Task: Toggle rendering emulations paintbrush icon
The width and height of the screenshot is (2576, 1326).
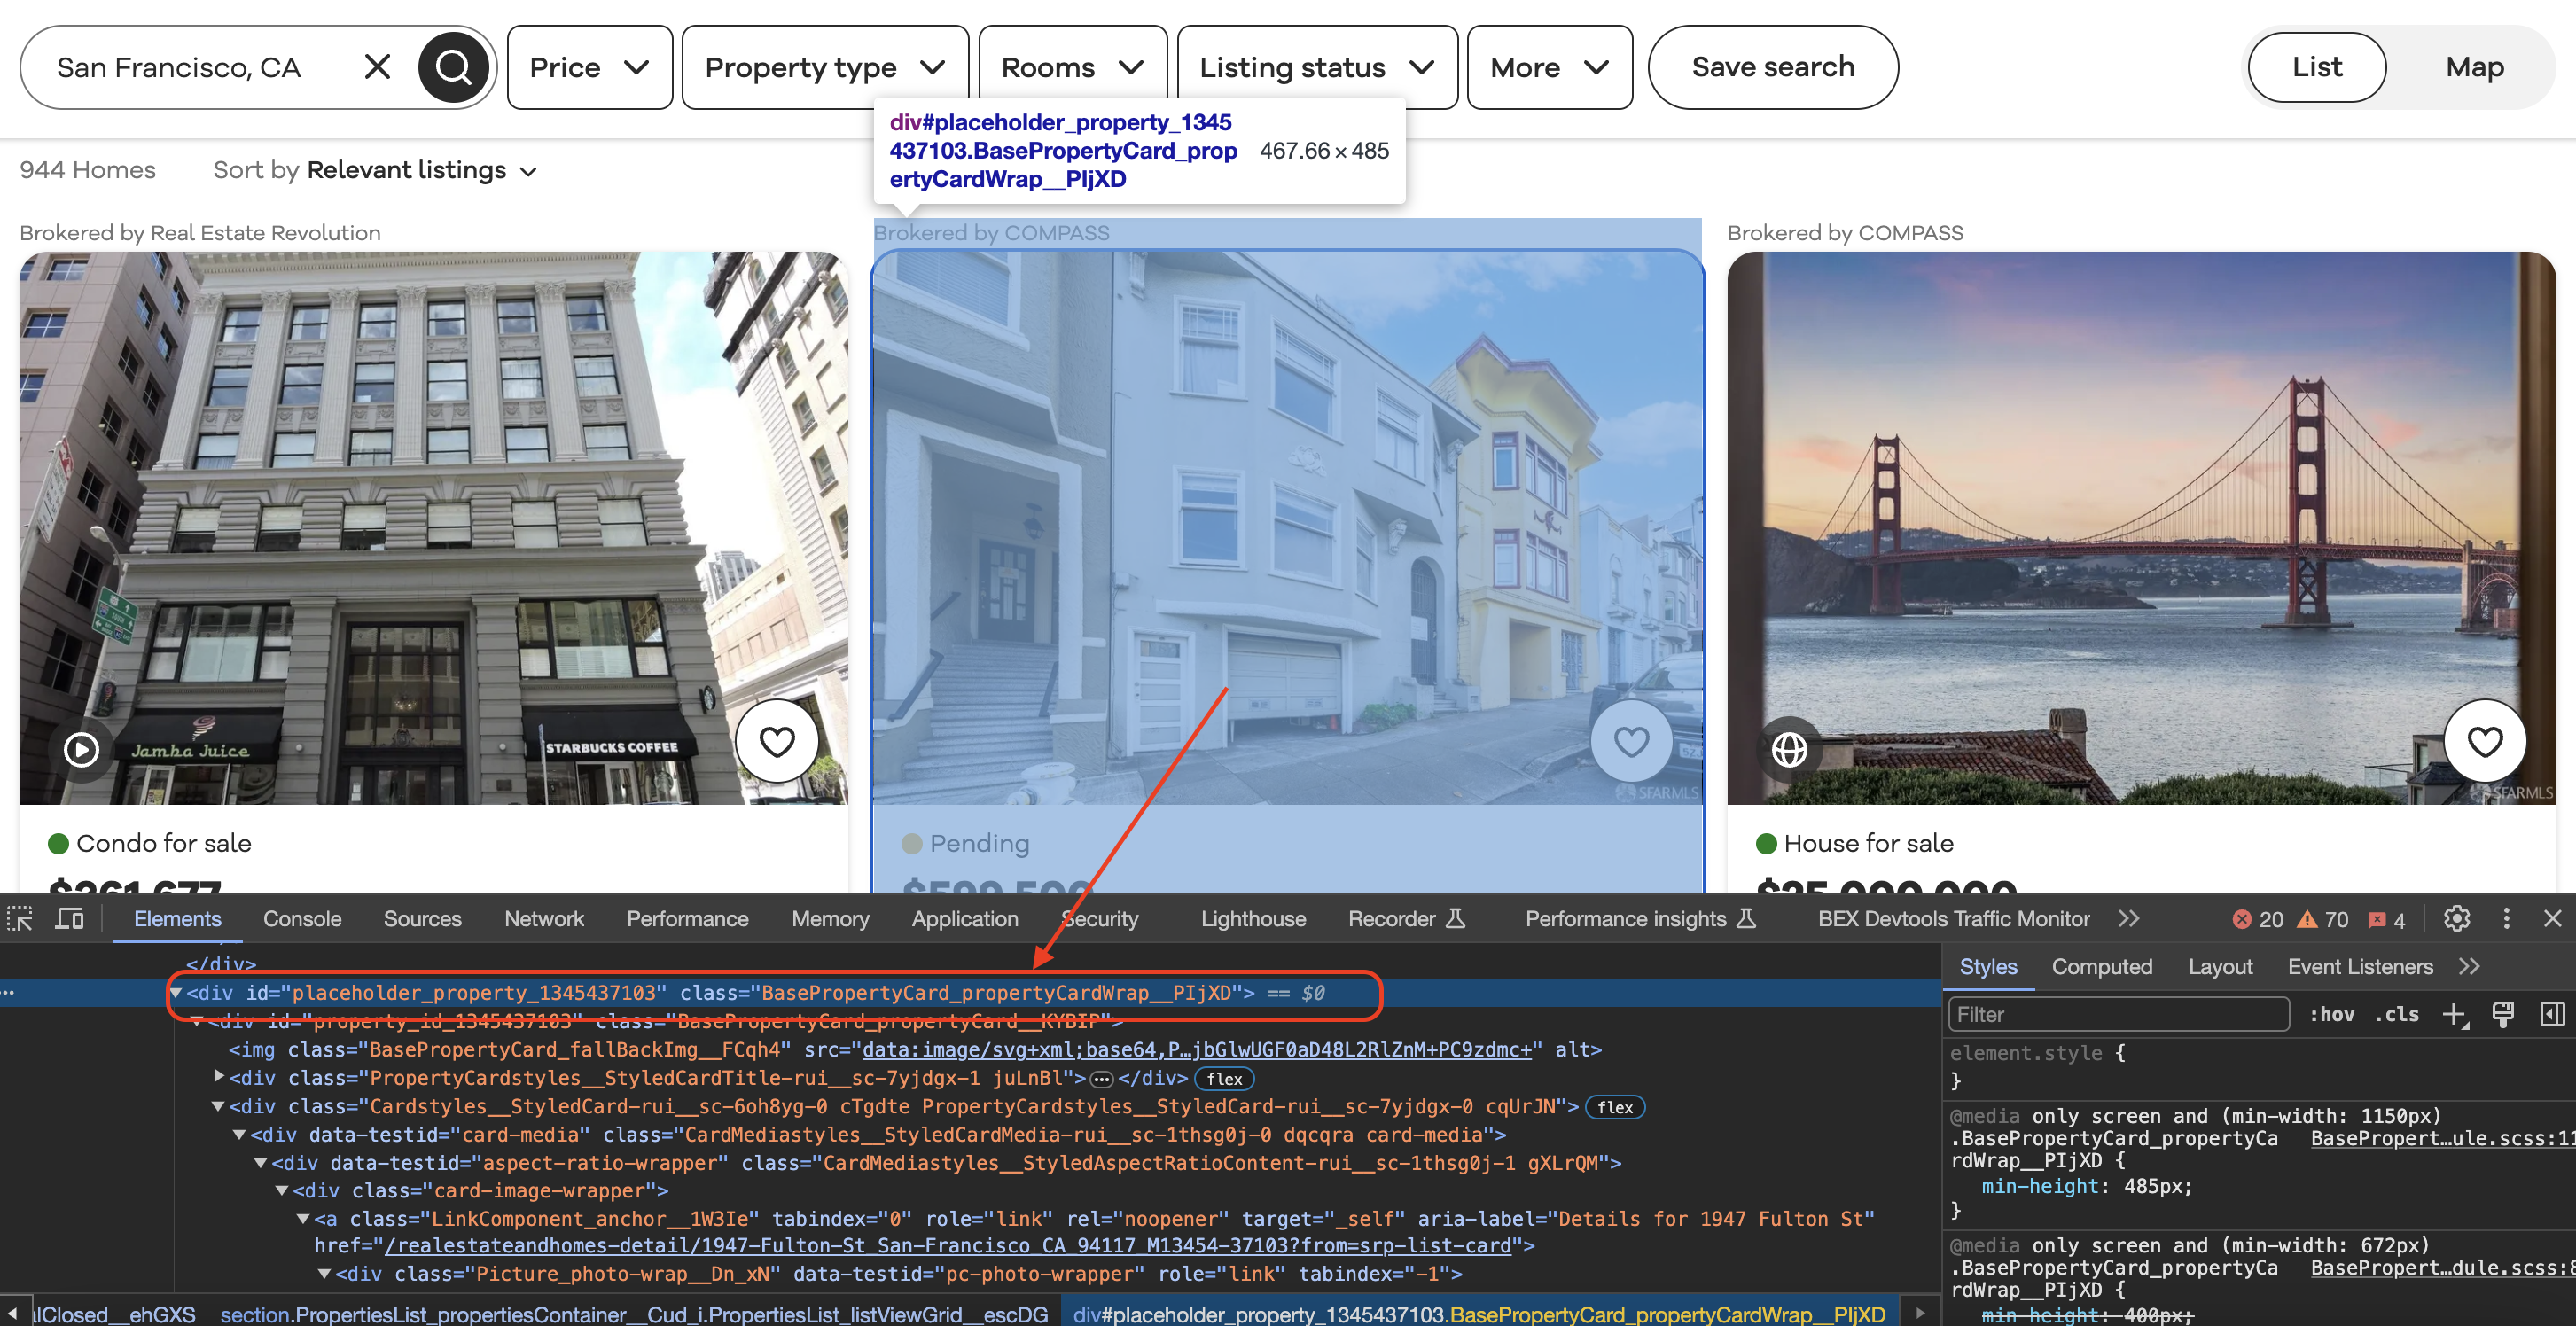Action: coord(2503,1015)
